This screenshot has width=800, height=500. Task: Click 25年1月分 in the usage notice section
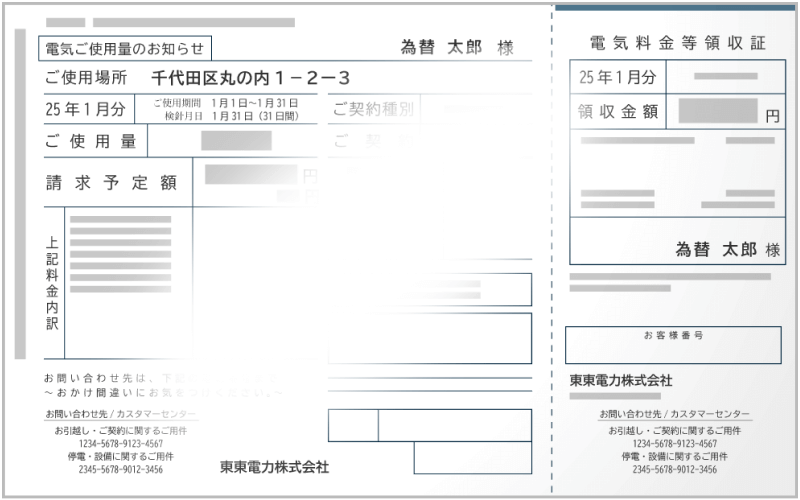[x=85, y=109]
